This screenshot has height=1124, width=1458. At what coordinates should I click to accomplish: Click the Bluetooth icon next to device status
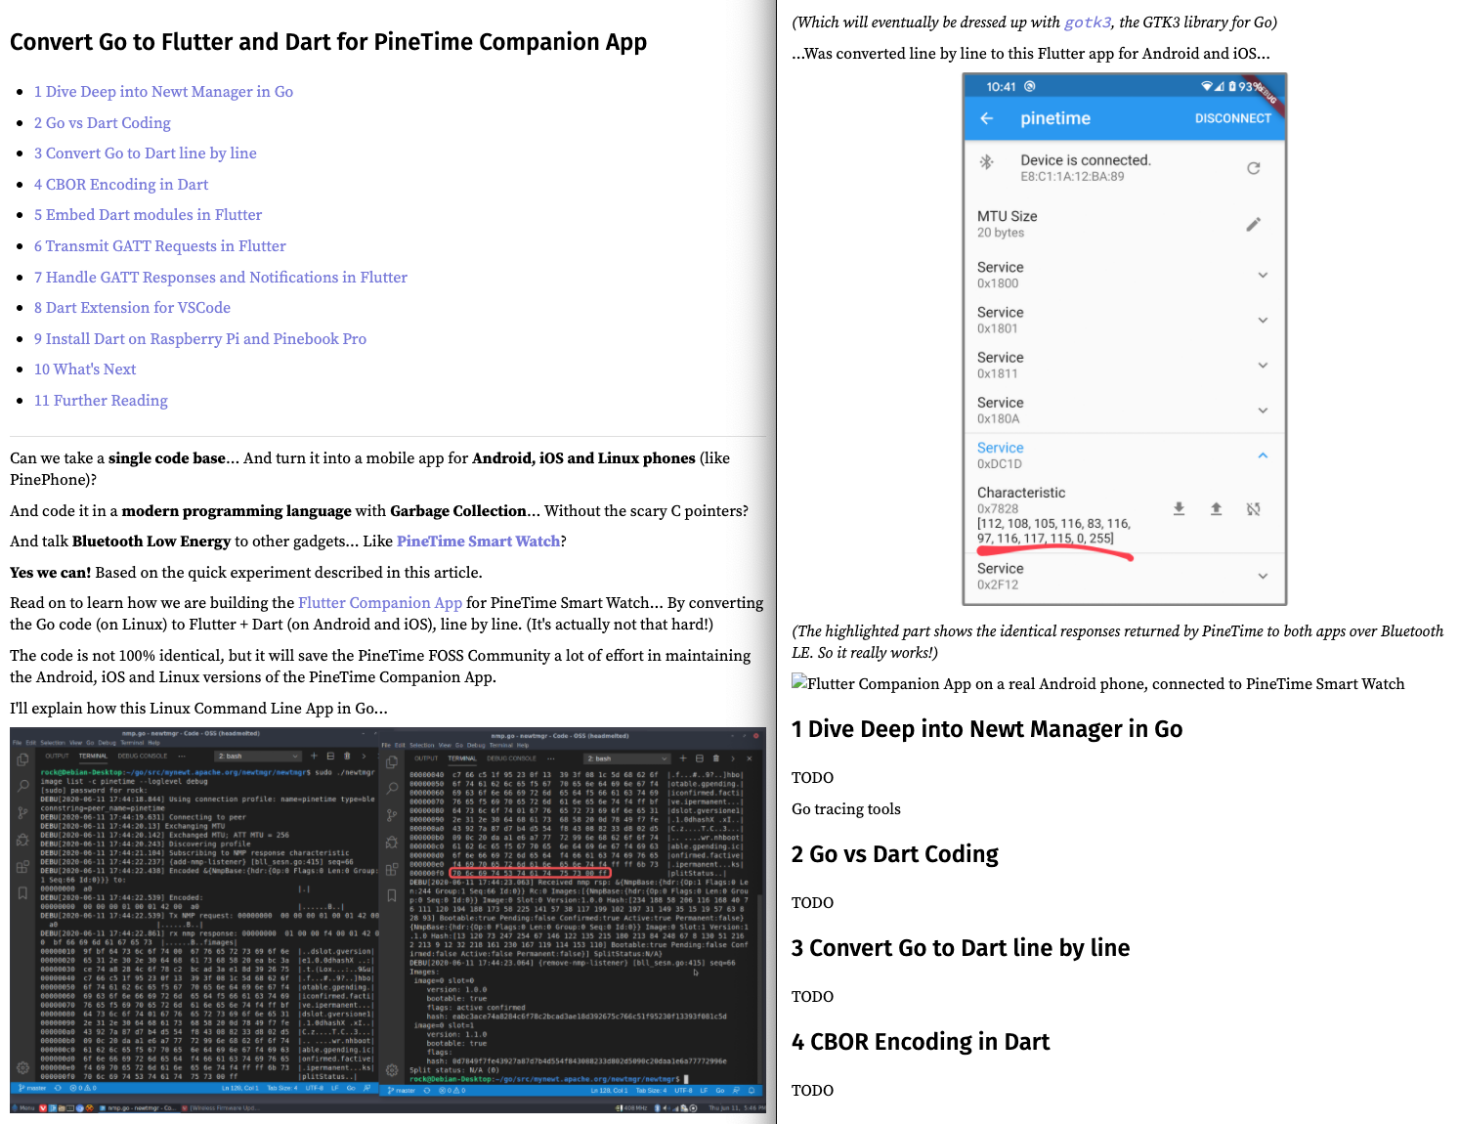986,162
